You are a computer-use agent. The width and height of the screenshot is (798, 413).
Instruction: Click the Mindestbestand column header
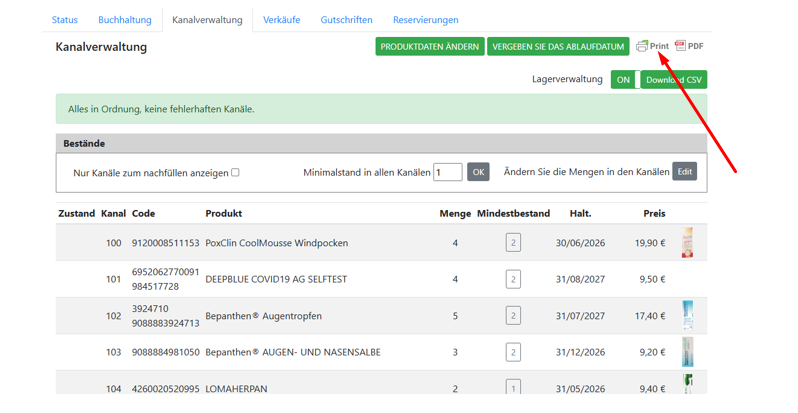tap(513, 214)
